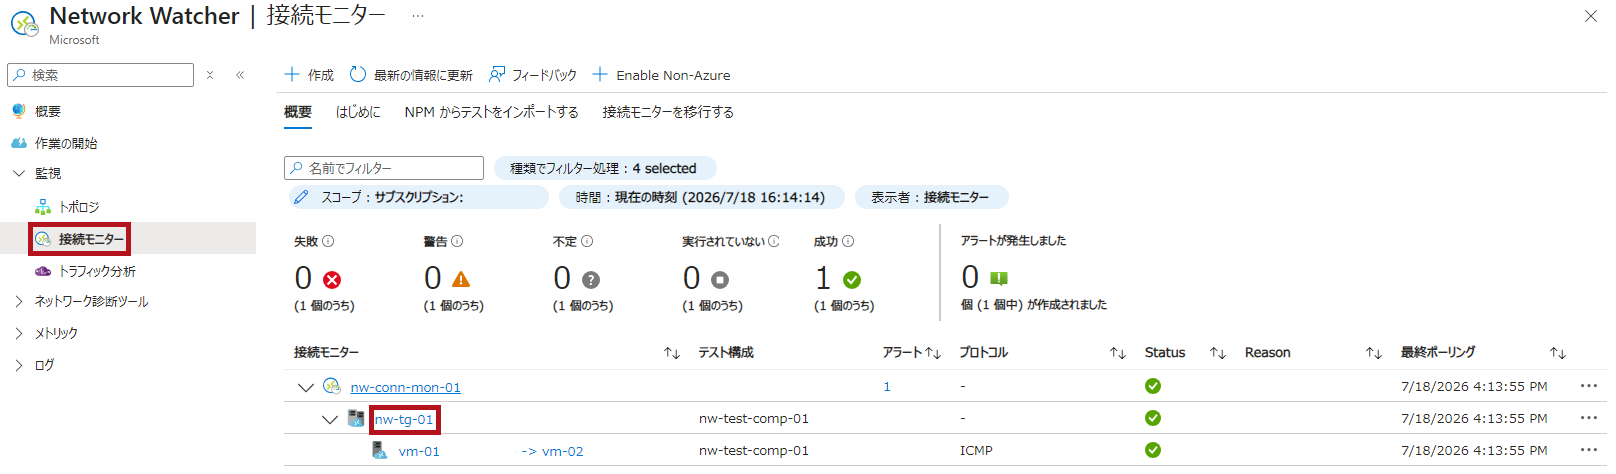Click the status check in the vm-01 row
The height and width of the screenshot is (474, 1616).
[x=1153, y=450]
